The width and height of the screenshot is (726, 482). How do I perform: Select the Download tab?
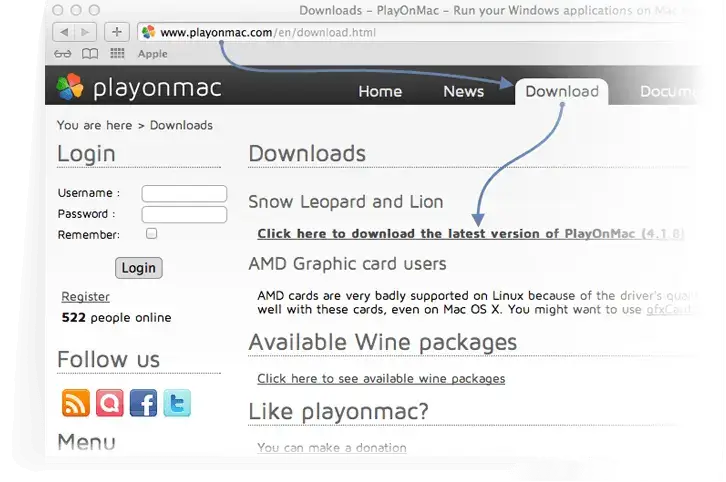tap(562, 91)
